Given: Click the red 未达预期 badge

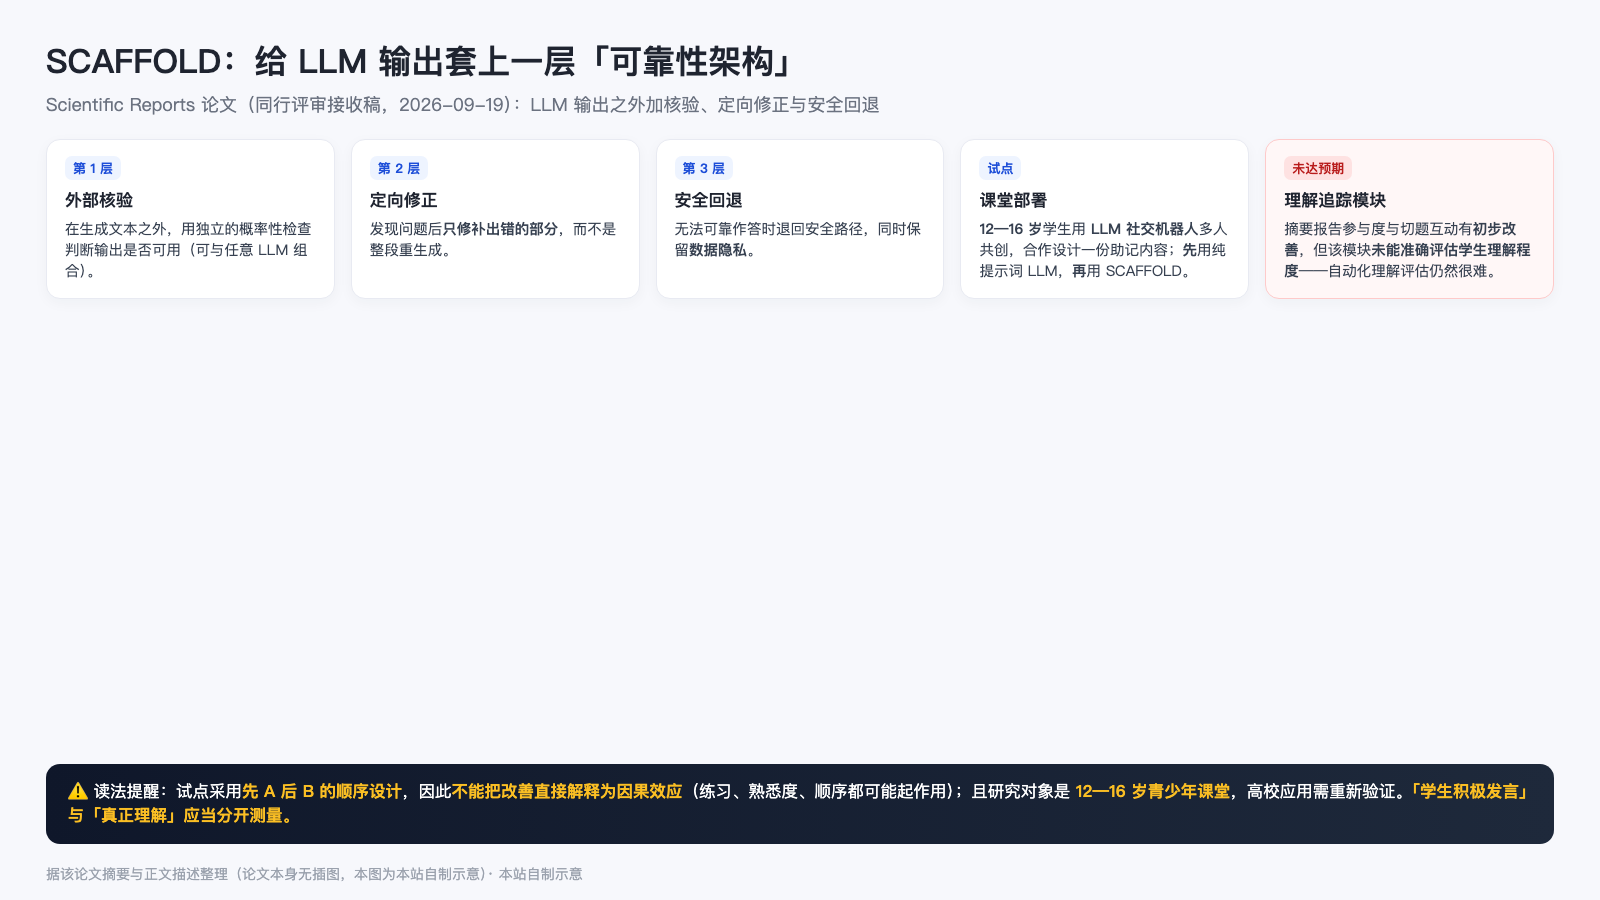Looking at the screenshot, I should click(1318, 168).
